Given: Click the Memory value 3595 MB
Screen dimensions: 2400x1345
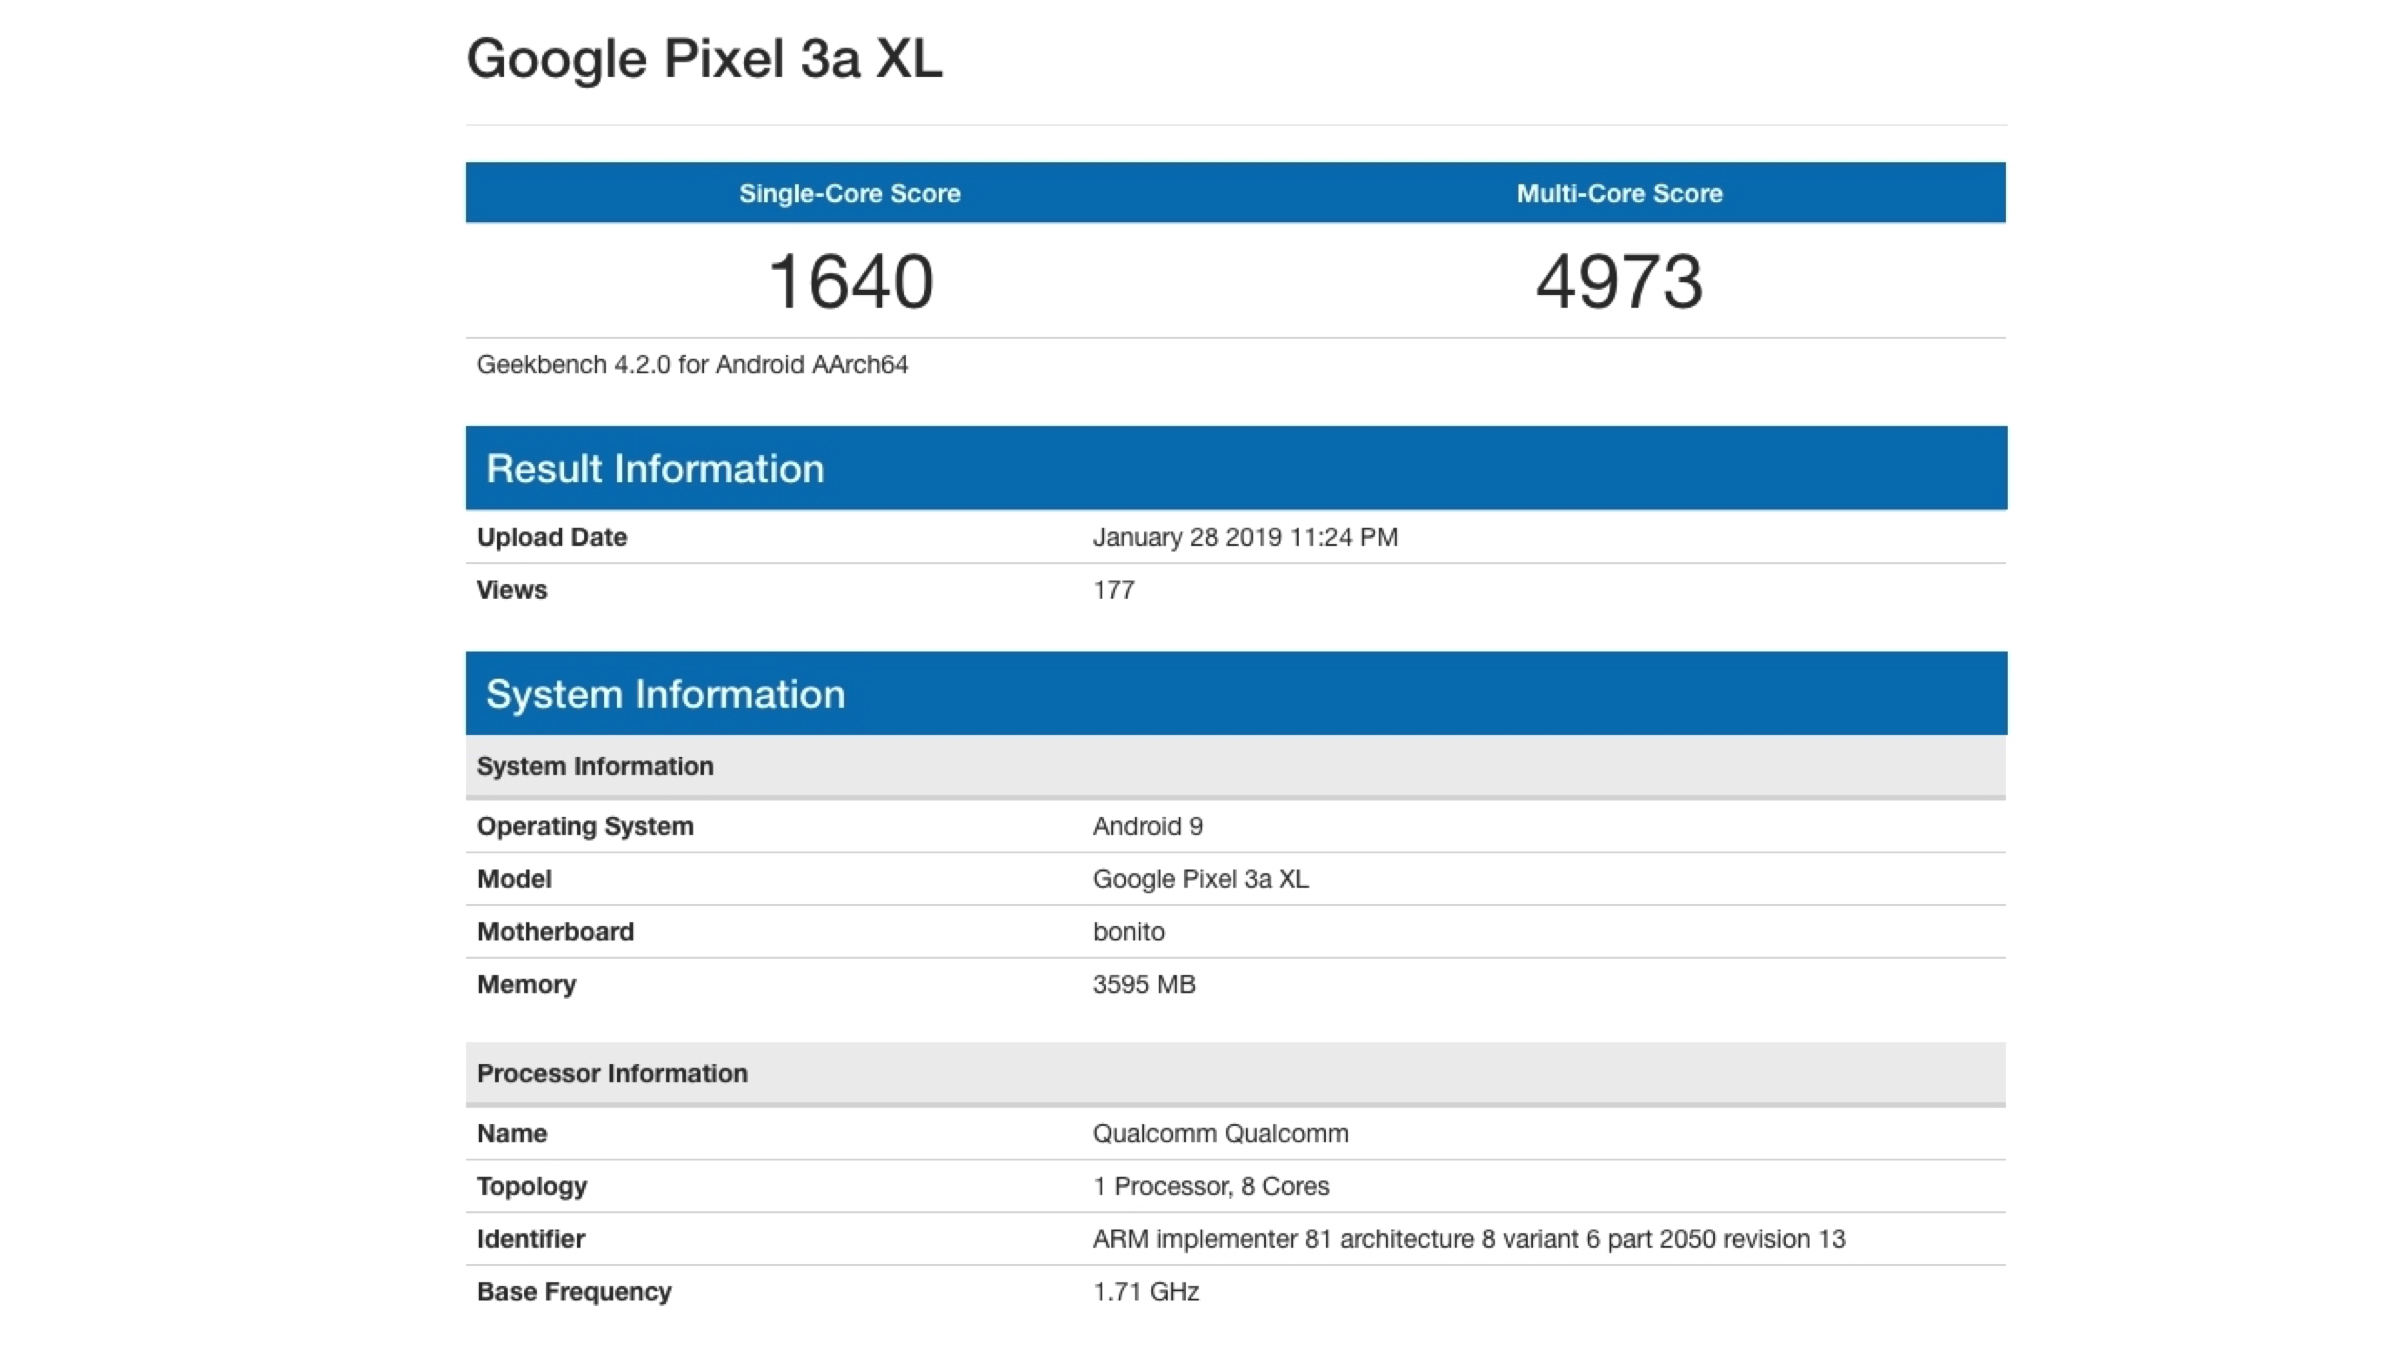Looking at the screenshot, I should pos(1143,984).
